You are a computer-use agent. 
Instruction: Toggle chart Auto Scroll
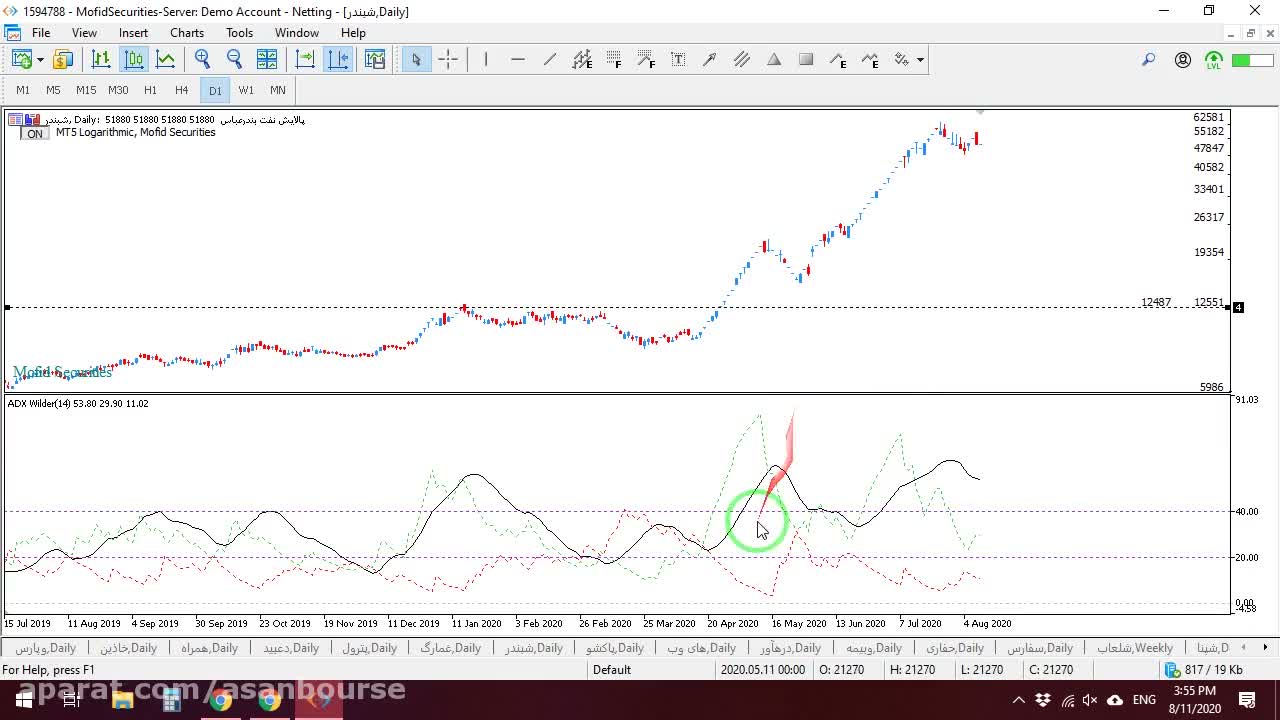[x=305, y=60]
